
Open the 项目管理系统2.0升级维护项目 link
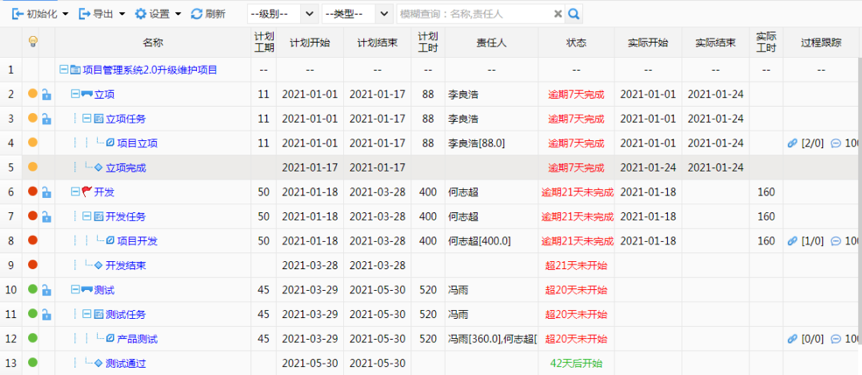[x=150, y=70]
